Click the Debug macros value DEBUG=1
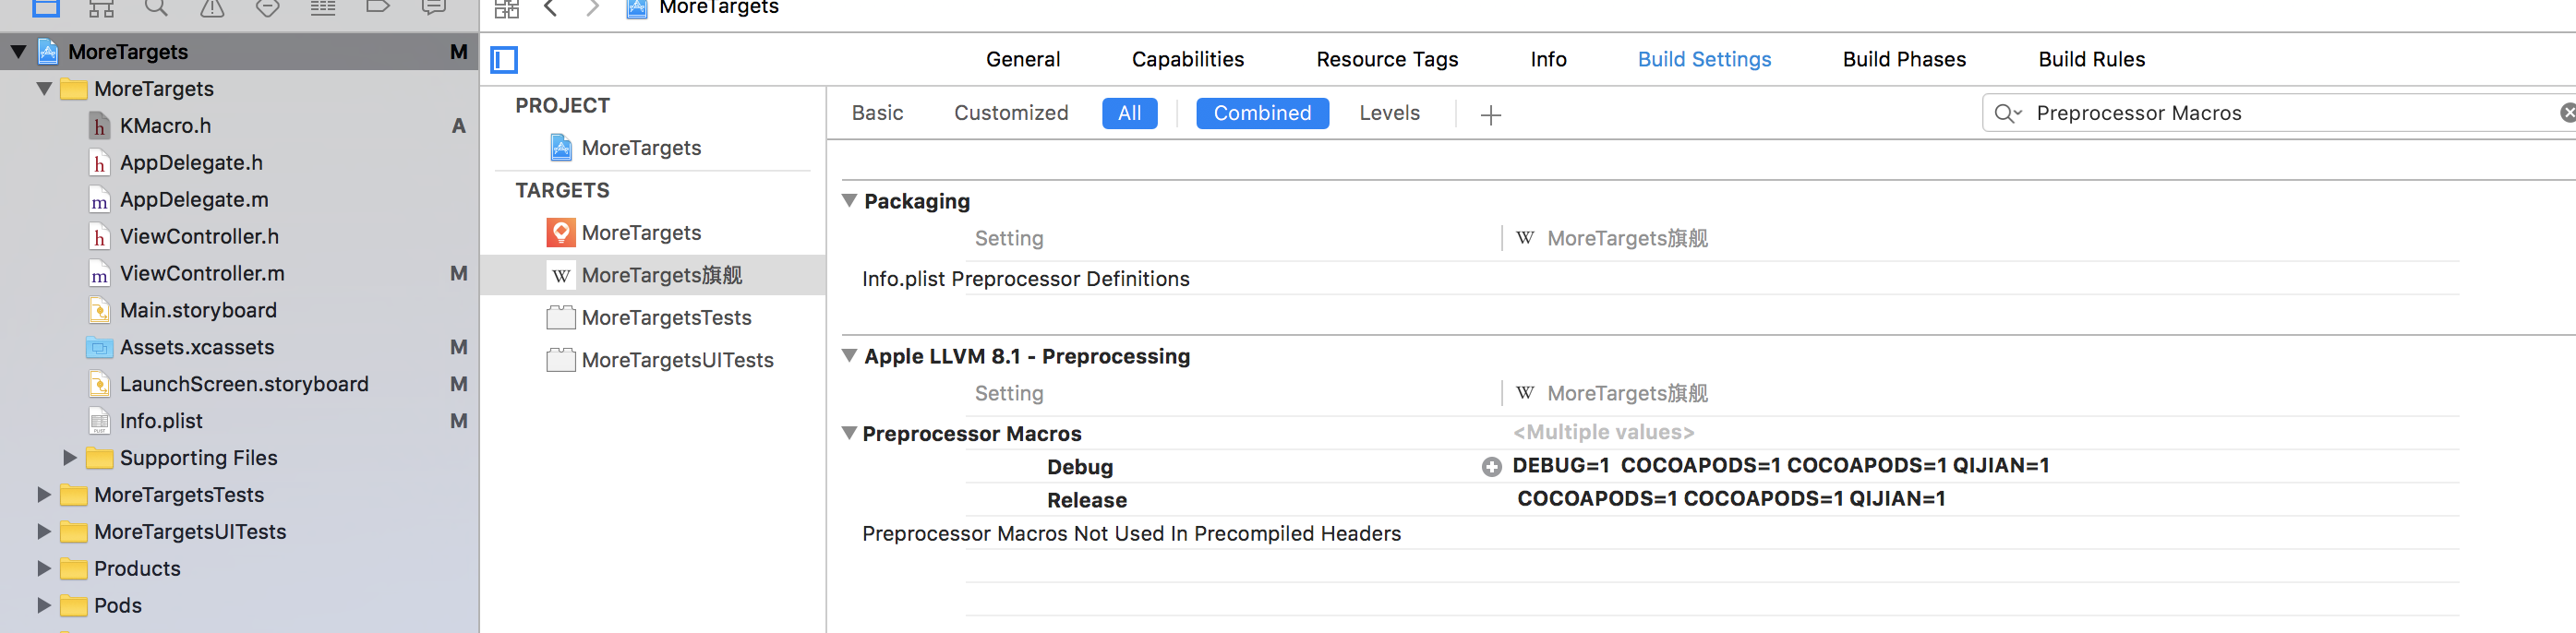This screenshot has height=633, width=2576. click(x=1560, y=466)
